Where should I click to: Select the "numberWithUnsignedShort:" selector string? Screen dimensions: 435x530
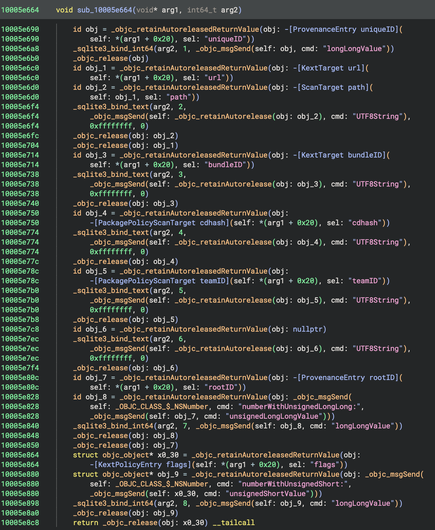click(293, 484)
